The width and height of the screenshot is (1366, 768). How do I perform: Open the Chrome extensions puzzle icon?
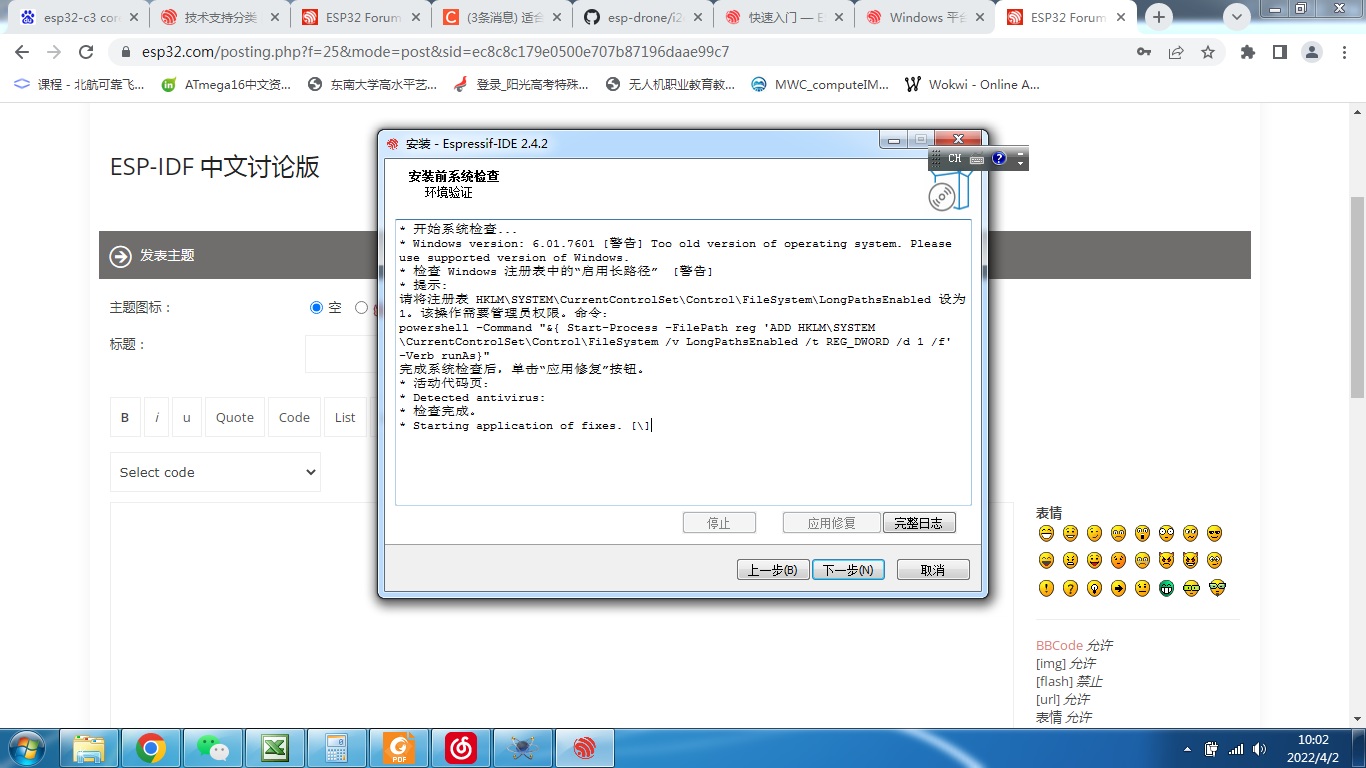click(1247, 52)
